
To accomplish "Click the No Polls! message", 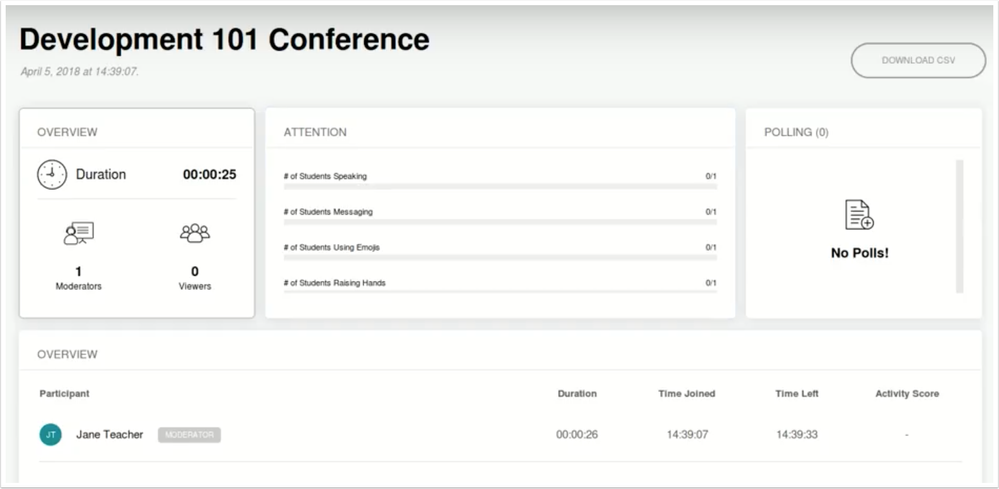I will [x=859, y=253].
